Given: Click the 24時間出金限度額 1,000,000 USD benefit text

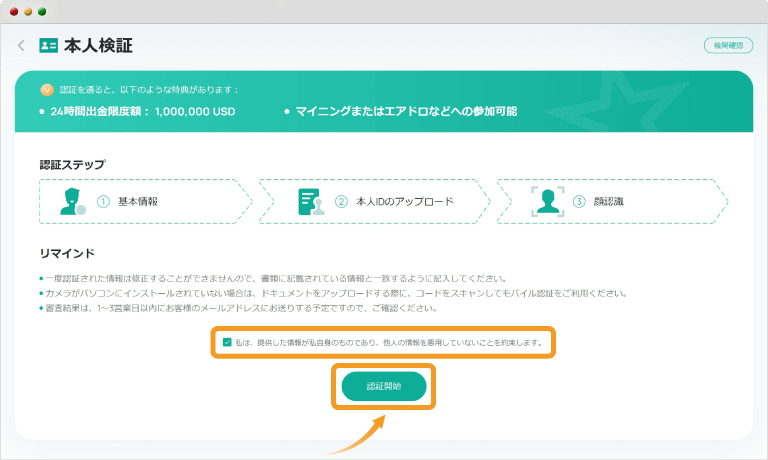Looking at the screenshot, I should [142, 111].
